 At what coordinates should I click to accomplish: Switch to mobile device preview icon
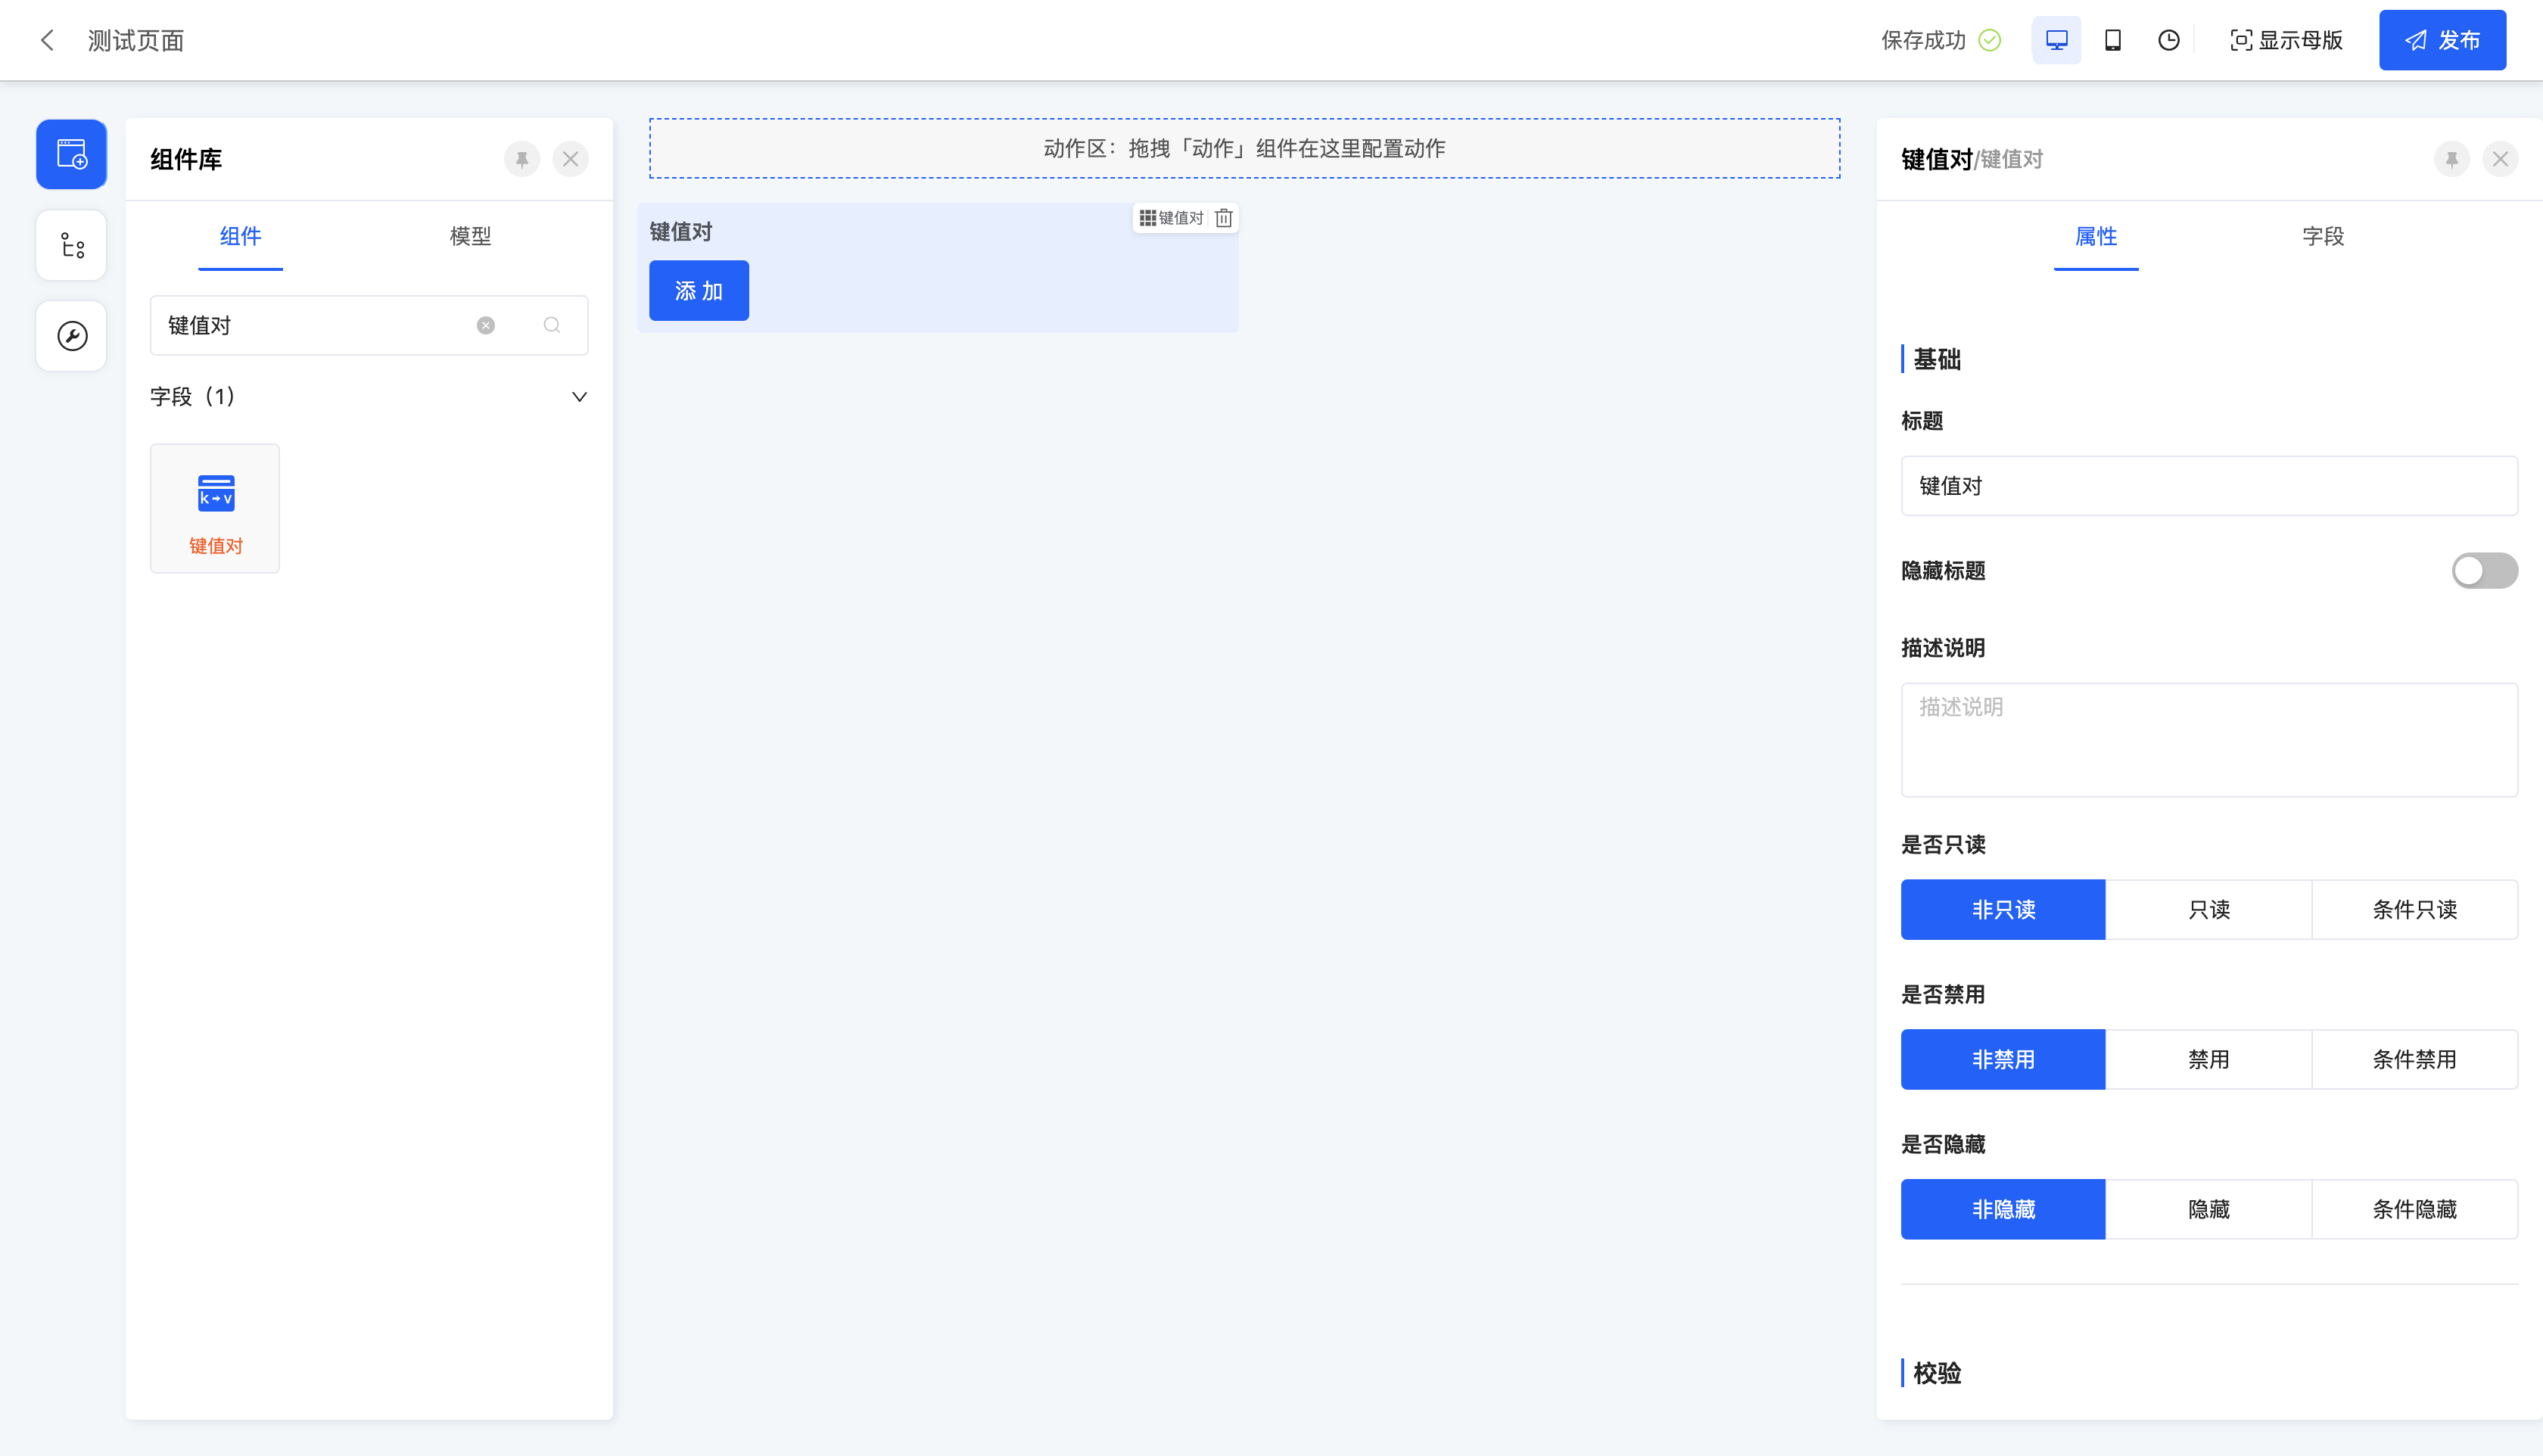[x=2112, y=40]
